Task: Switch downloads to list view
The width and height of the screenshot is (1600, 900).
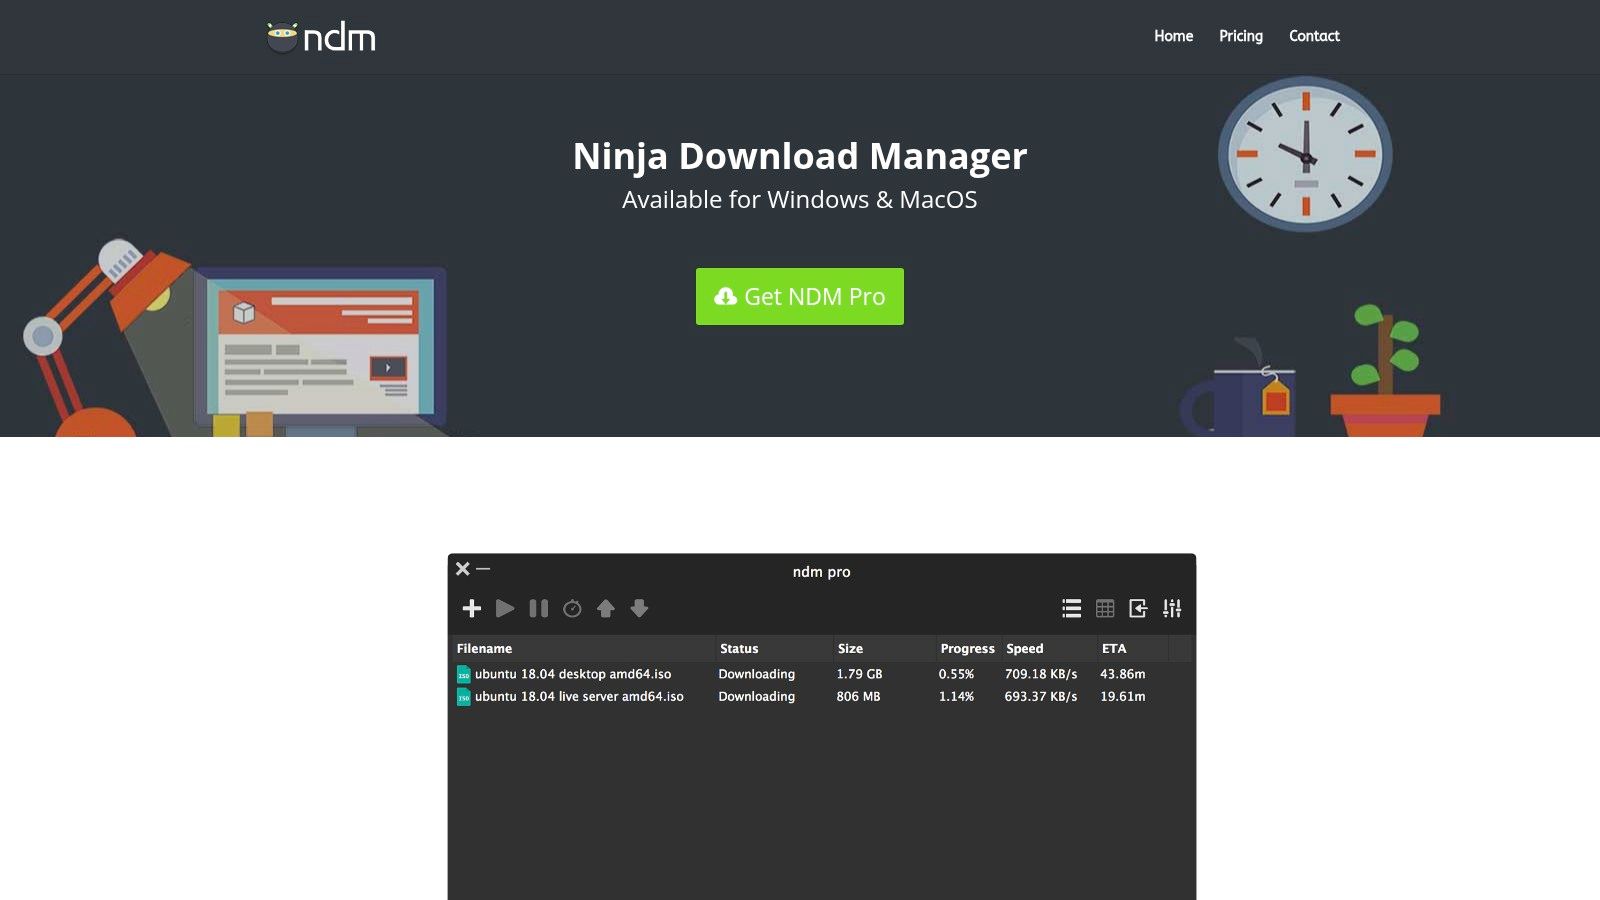Action: click(1071, 608)
